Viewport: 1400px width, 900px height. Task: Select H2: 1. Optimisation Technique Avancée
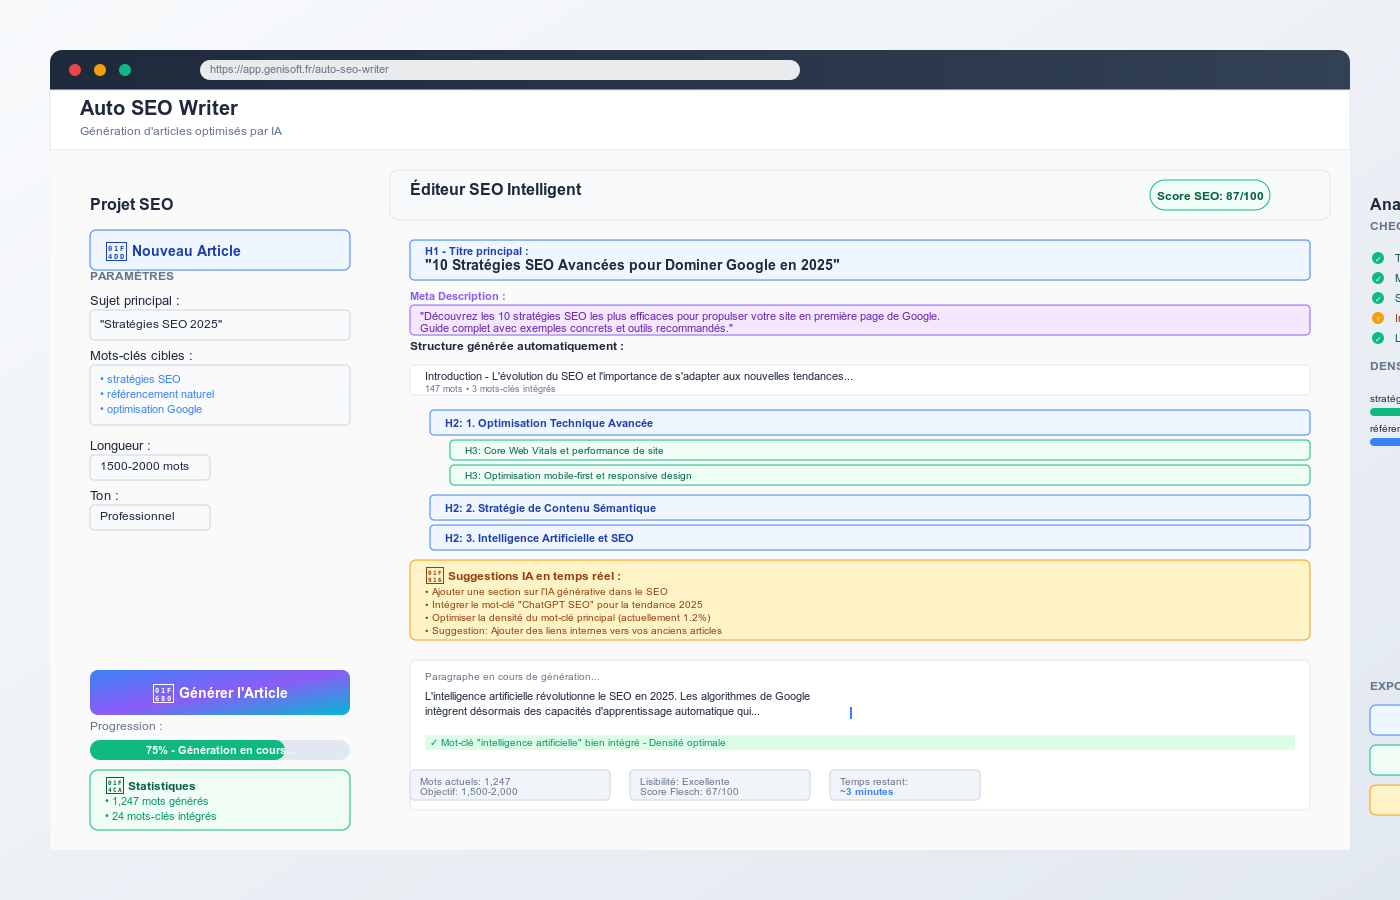[x=870, y=423]
